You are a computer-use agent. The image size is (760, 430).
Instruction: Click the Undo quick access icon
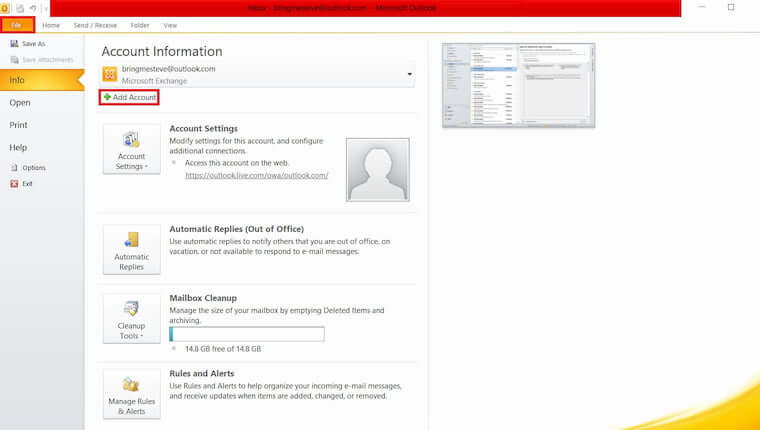coord(33,8)
